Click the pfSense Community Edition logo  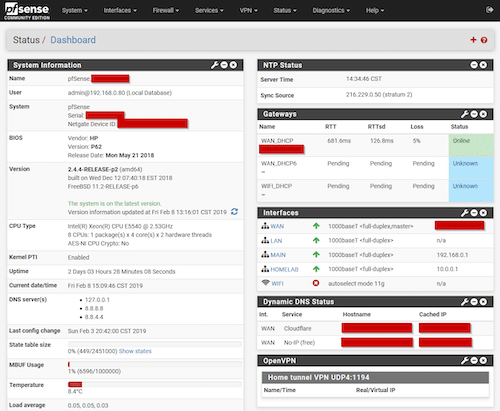(27, 11)
